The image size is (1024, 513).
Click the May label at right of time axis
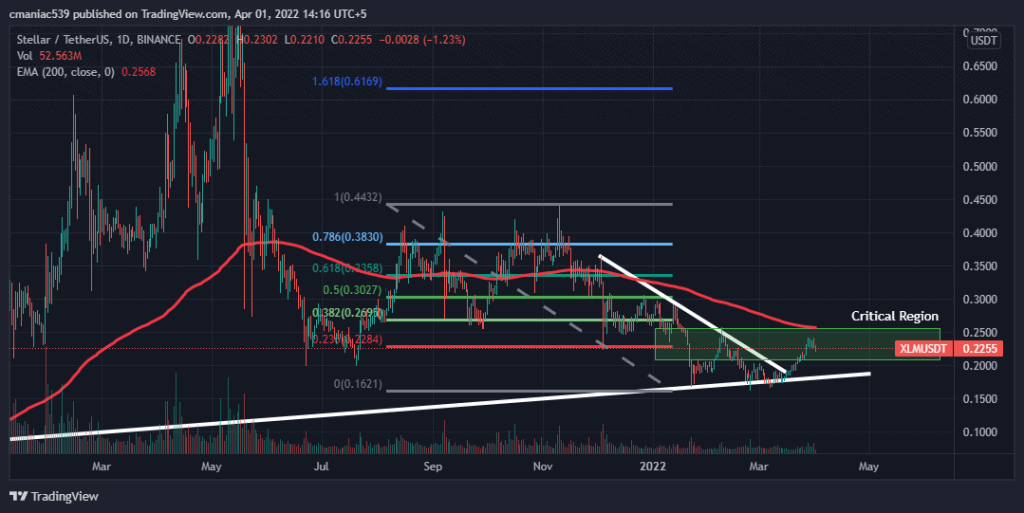[868, 466]
